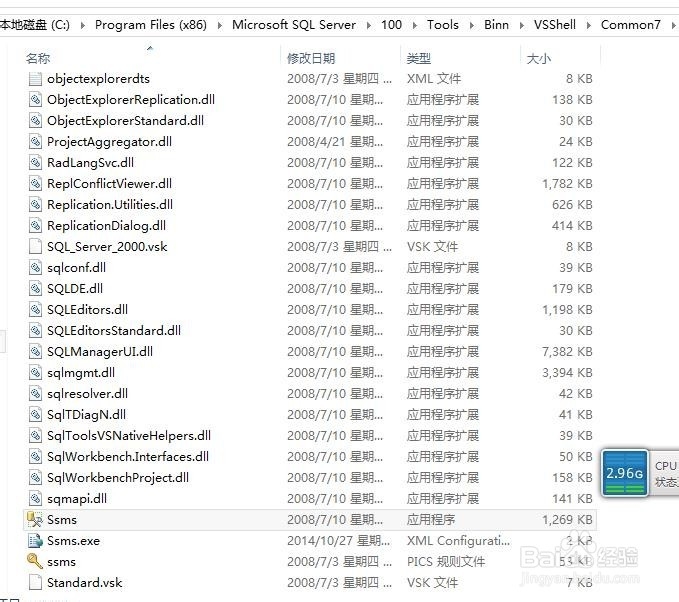Select file name Ssms.exe
679x602 pixels.
[x=73, y=541]
